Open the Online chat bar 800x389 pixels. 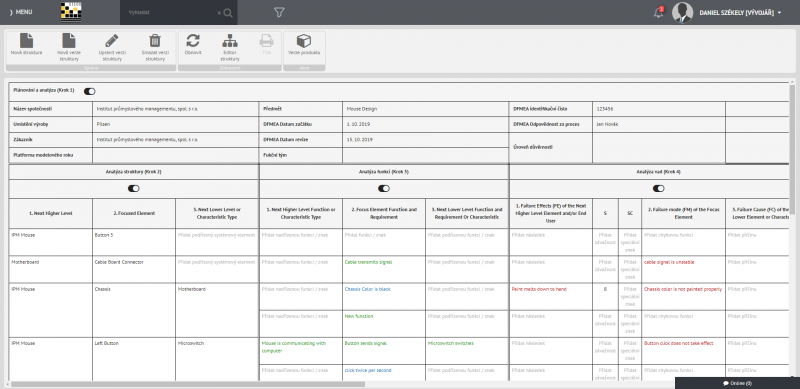click(737, 383)
